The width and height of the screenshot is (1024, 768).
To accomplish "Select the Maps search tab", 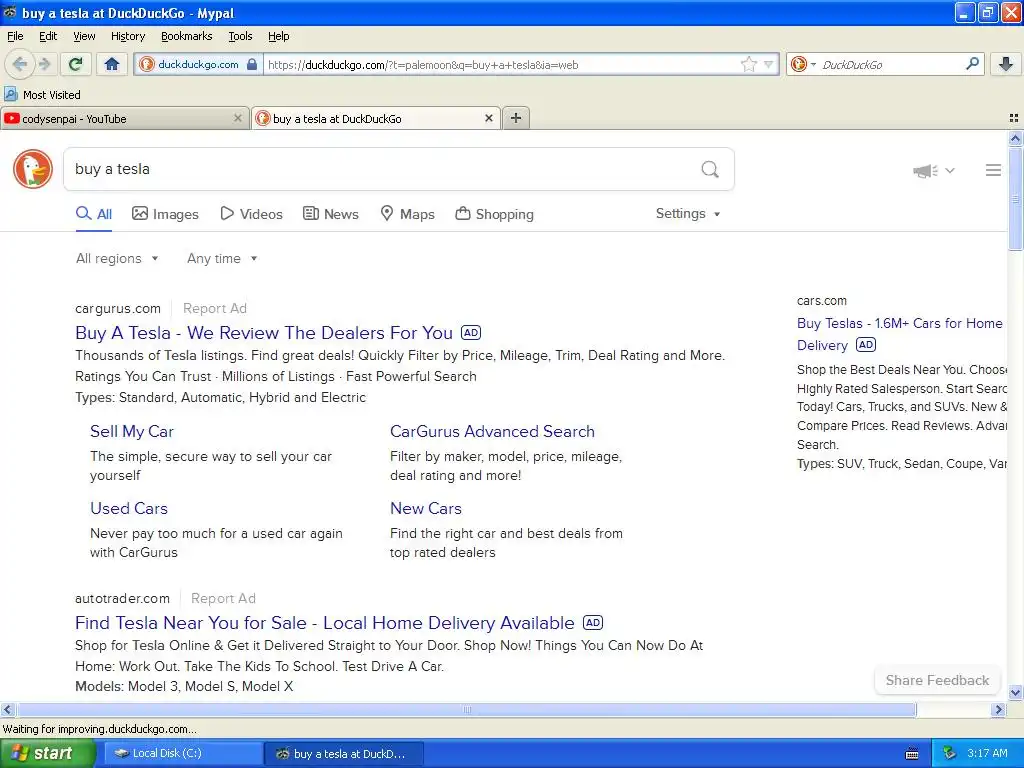I will [408, 214].
